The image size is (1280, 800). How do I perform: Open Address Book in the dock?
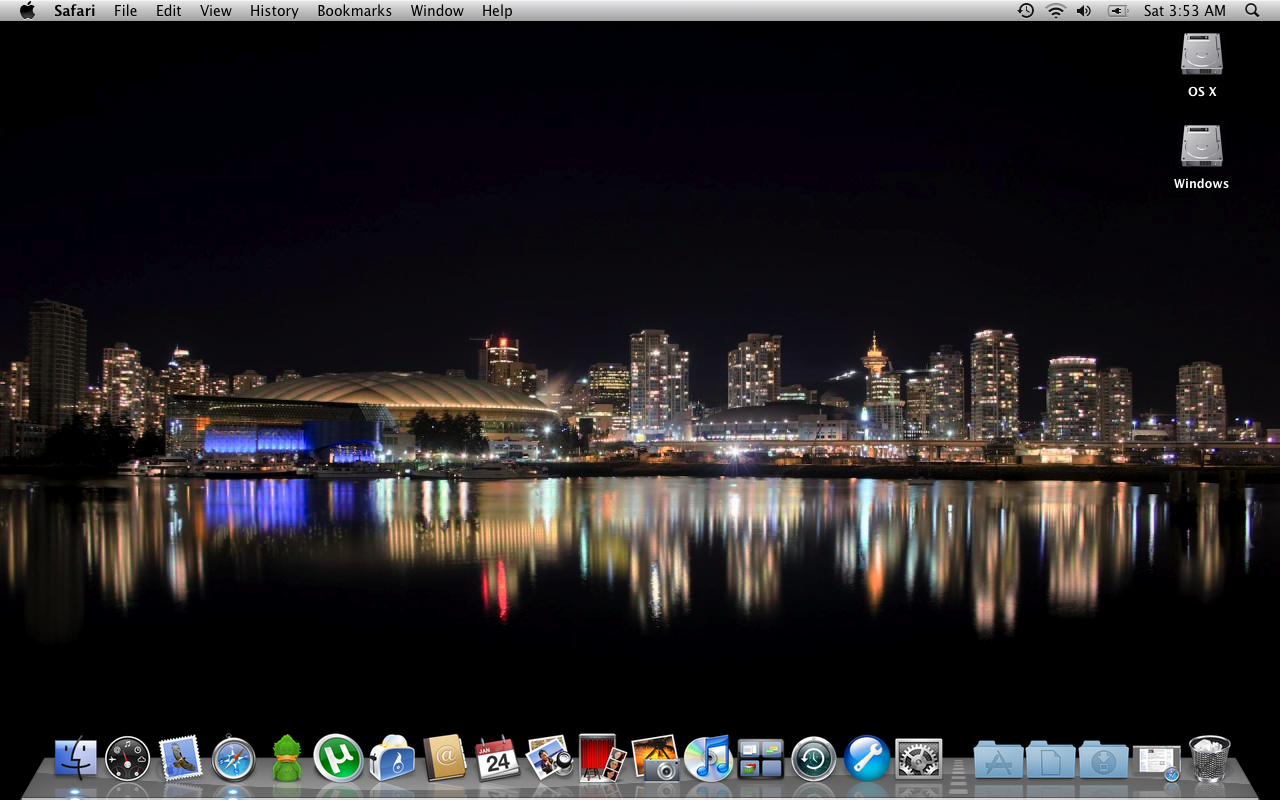(444, 758)
